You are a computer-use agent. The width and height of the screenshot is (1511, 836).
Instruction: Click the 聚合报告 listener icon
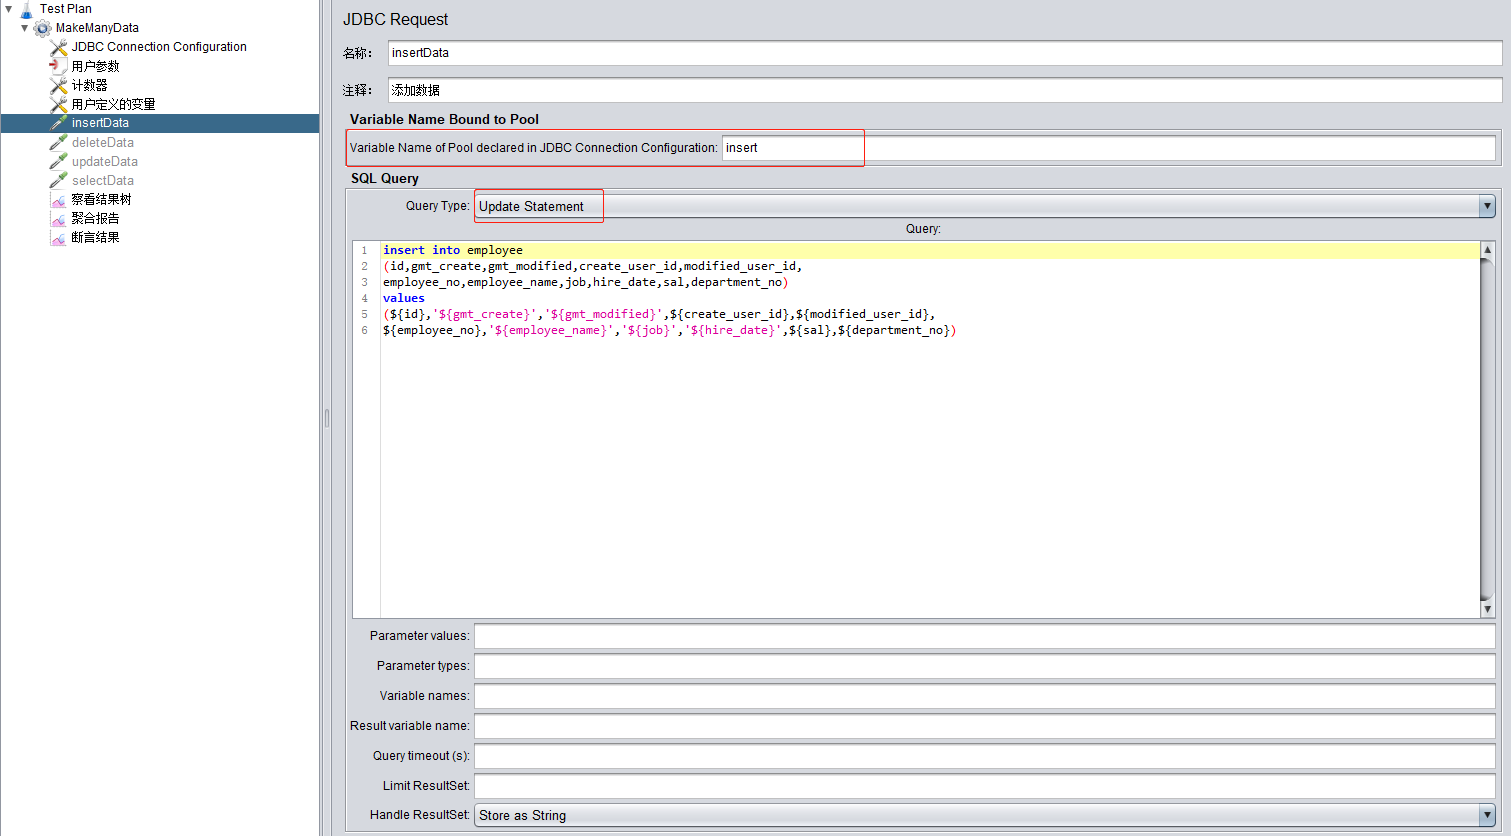59,219
